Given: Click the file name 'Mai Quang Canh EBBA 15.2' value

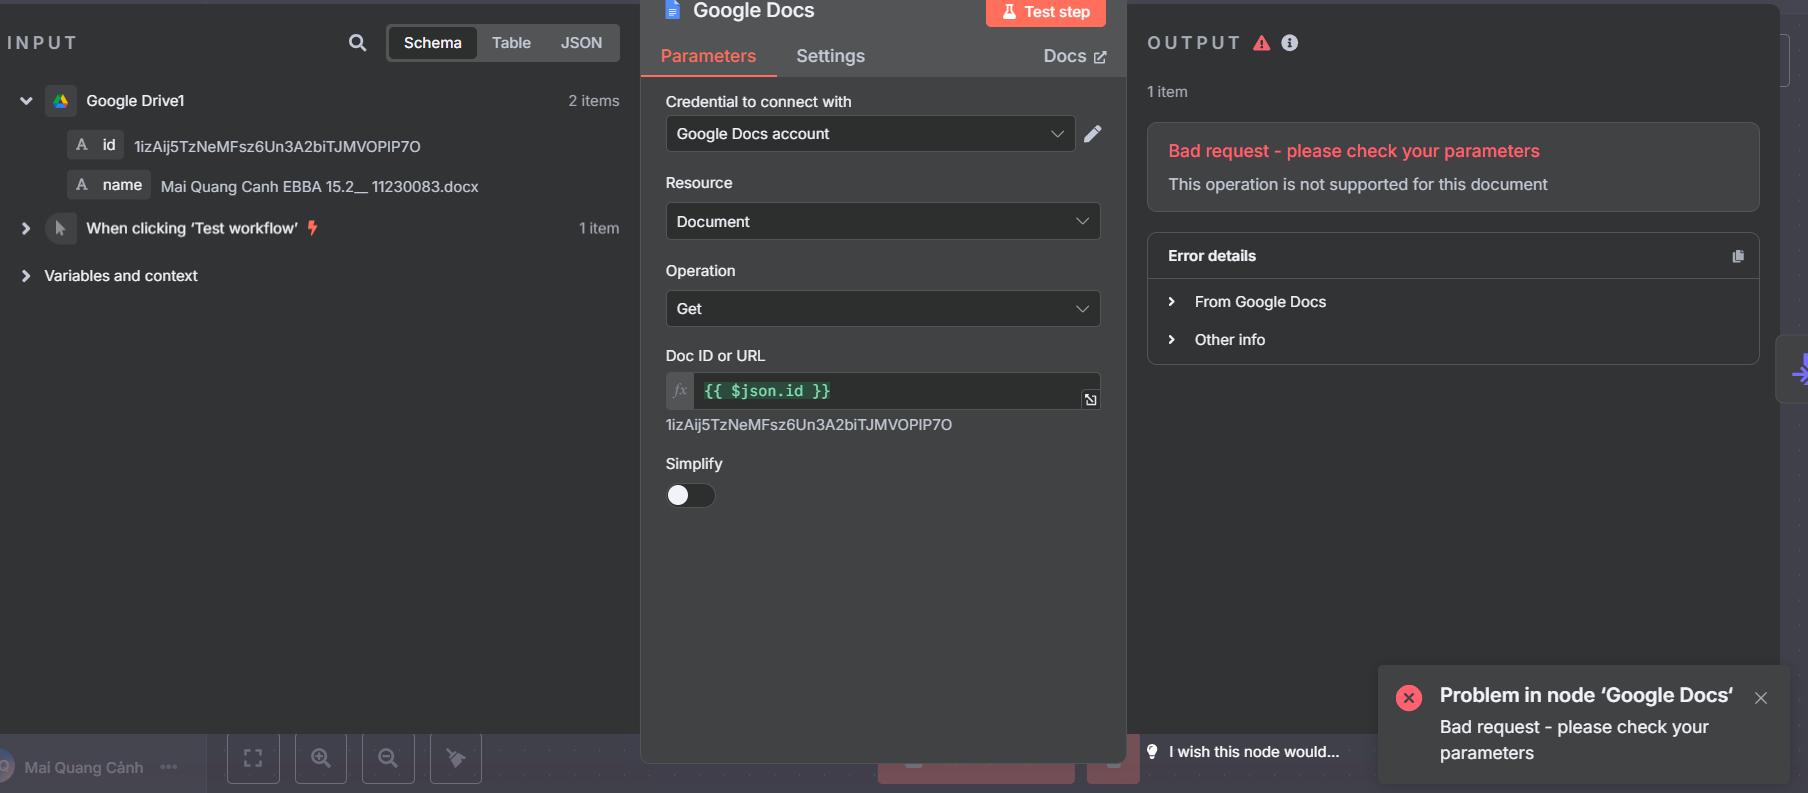Looking at the screenshot, I should pos(320,187).
